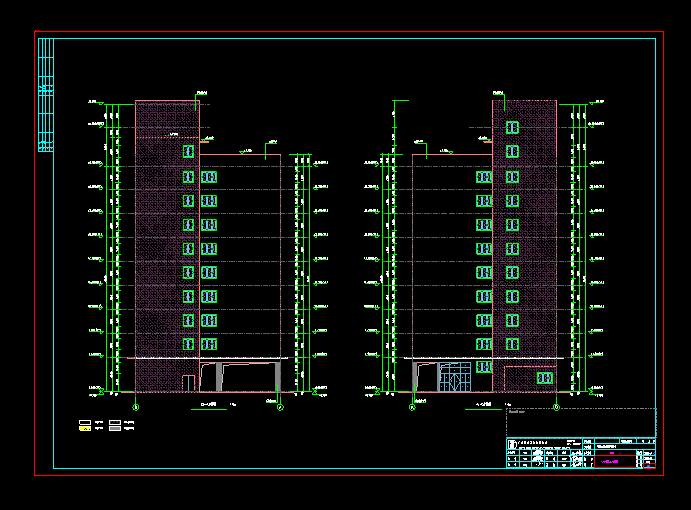Select the left grid axis bubble of right elevation
The height and width of the screenshot is (510, 691).
click(412, 407)
